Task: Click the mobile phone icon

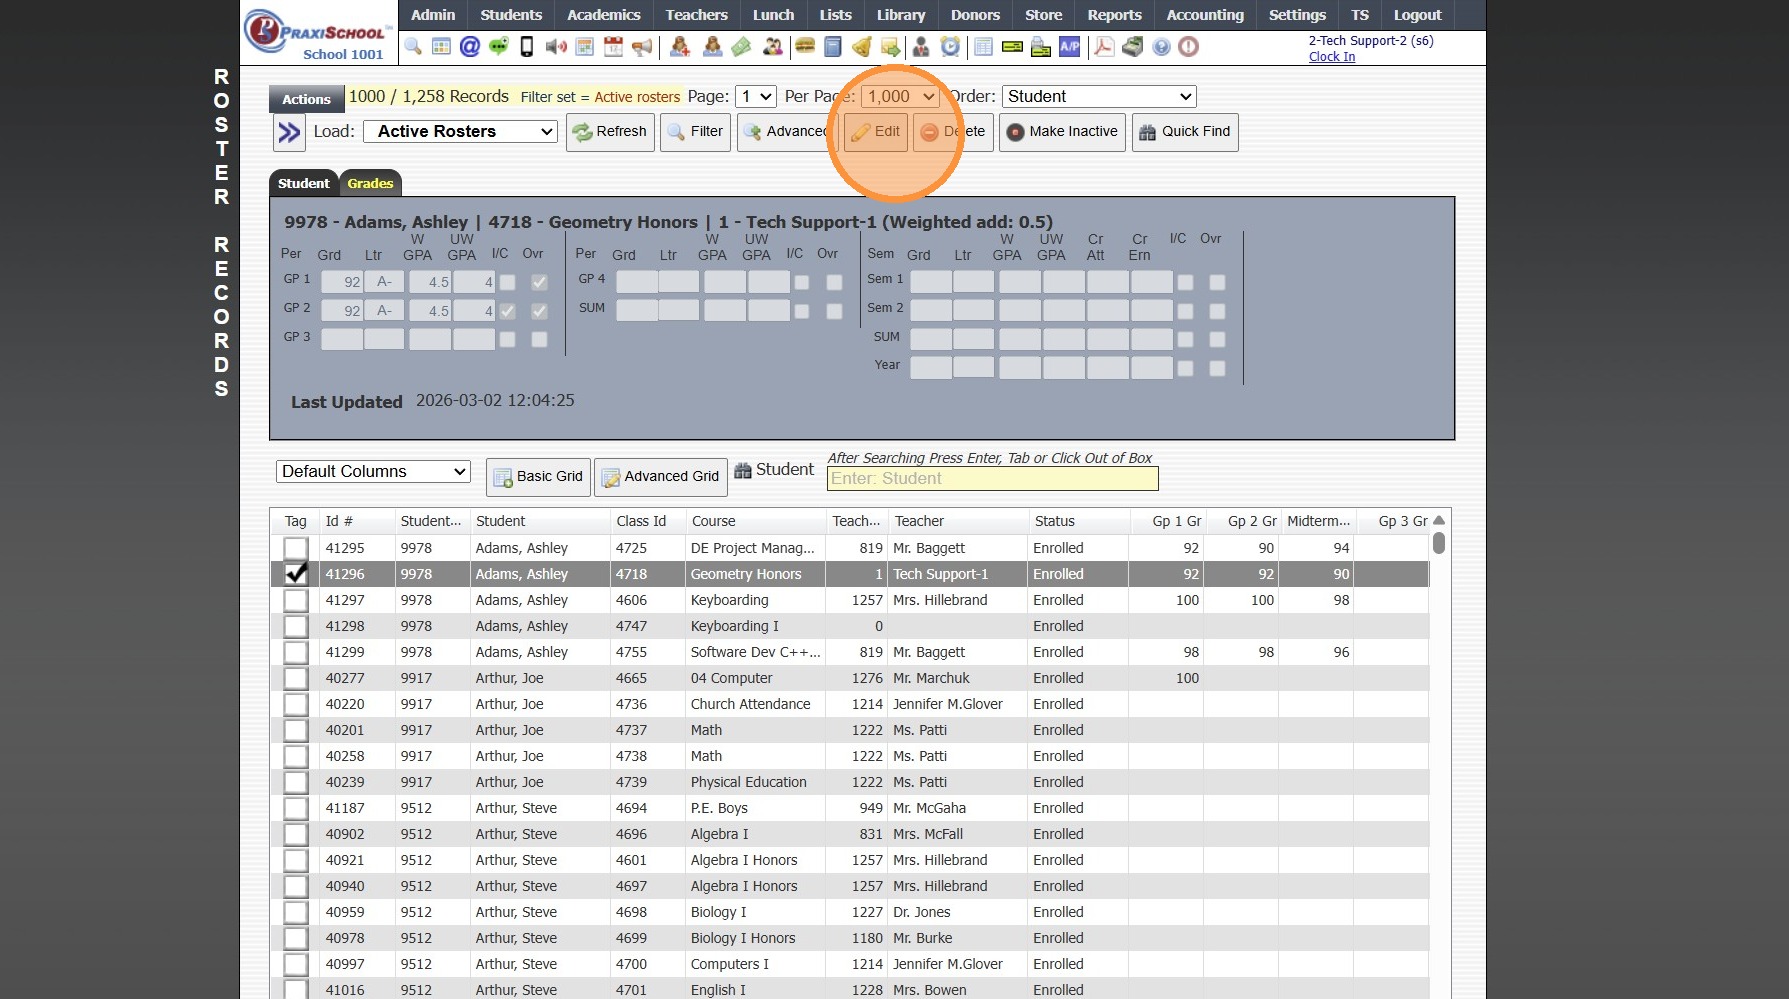Action: click(527, 47)
